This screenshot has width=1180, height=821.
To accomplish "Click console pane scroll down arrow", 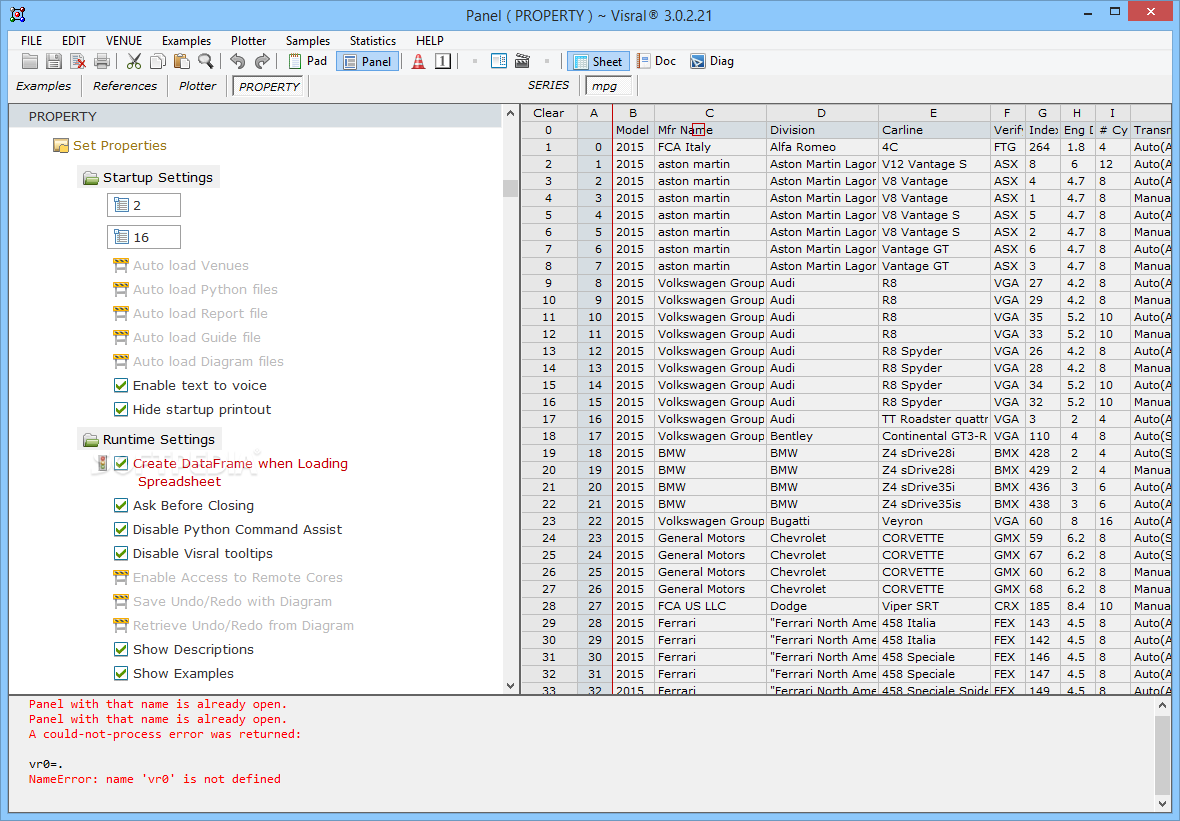I will pos(1162,804).
